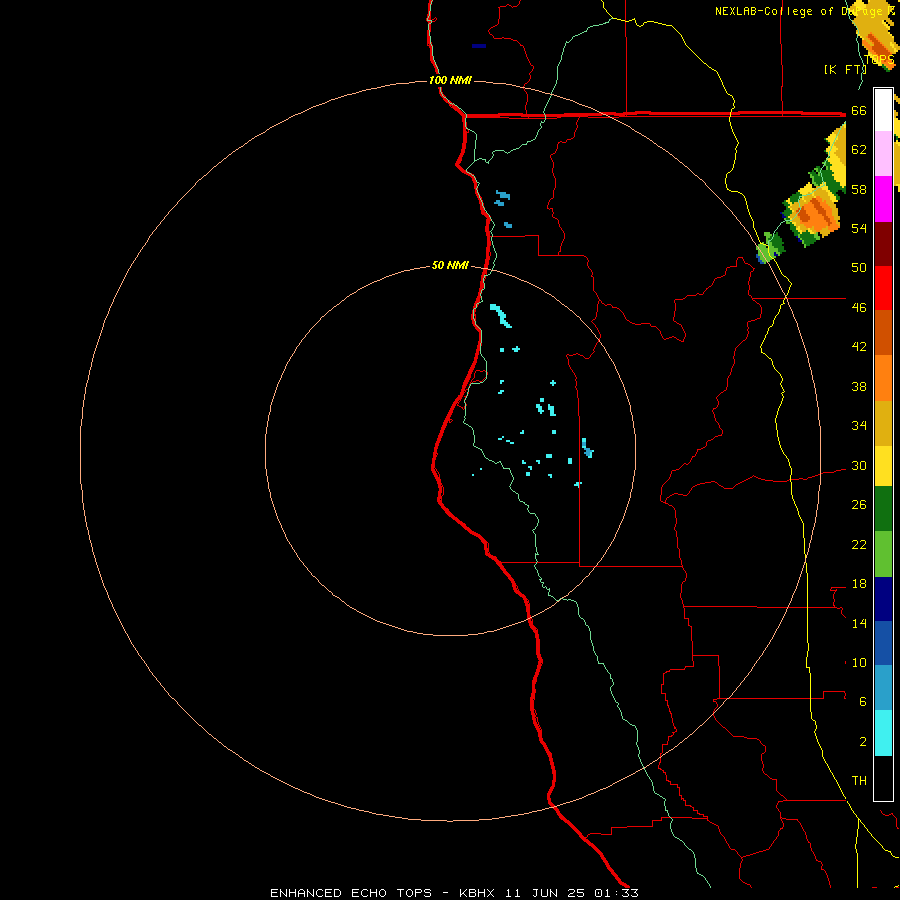Click the magenta 58 kft legend swatch
The height and width of the screenshot is (900, 900).
[x=883, y=199]
